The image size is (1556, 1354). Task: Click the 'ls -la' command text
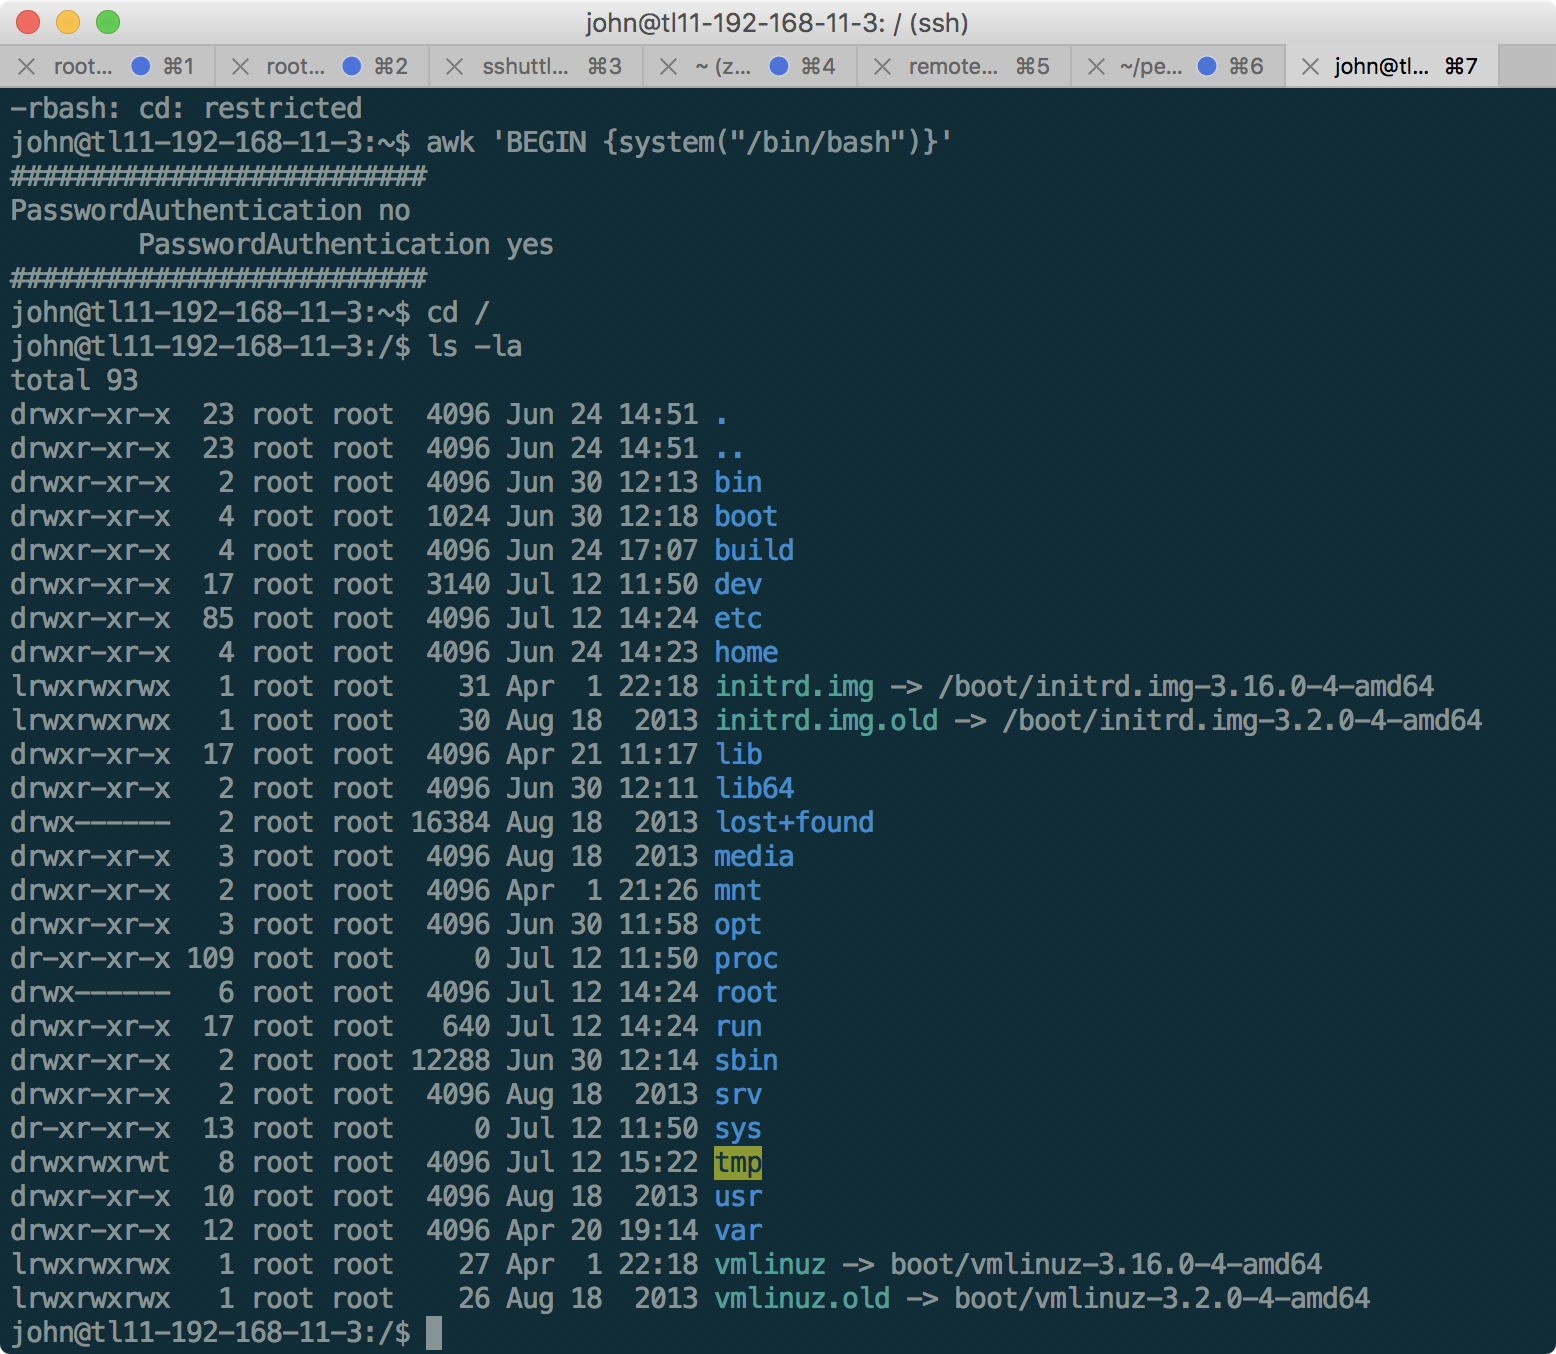point(475,346)
